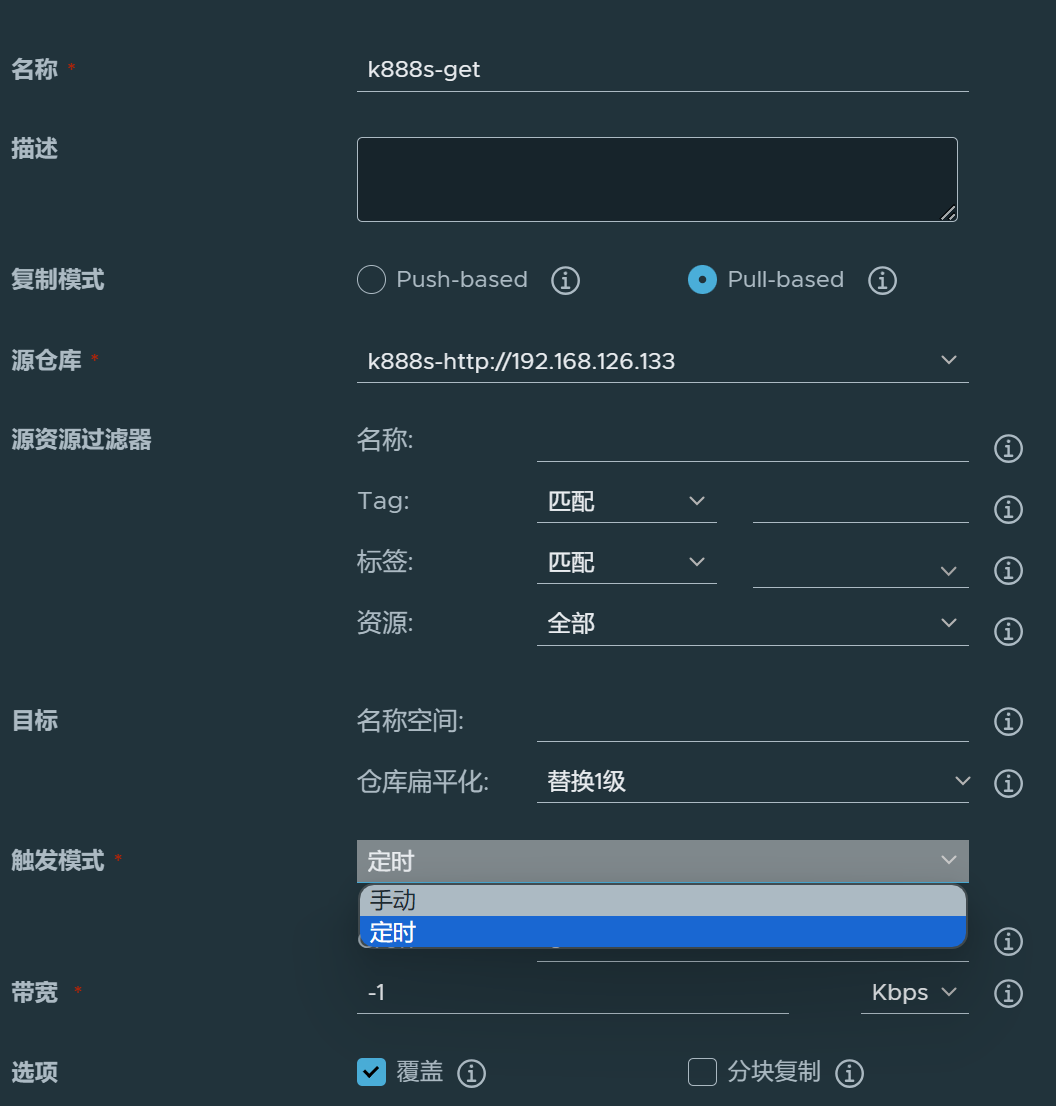Click info icon for the 名称 filter
Image resolution: width=1056 pixels, height=1106 pixels.
point(1008,449)
